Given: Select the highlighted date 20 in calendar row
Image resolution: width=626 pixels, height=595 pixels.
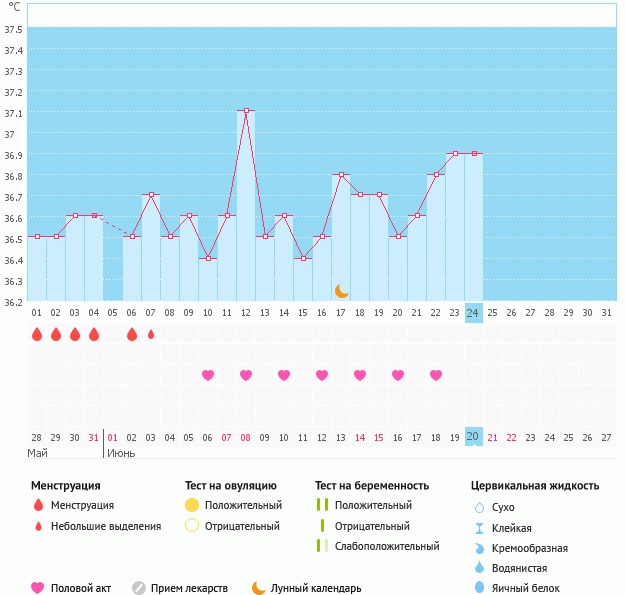Looking at the screenshot, I should (x=473, y=437).
